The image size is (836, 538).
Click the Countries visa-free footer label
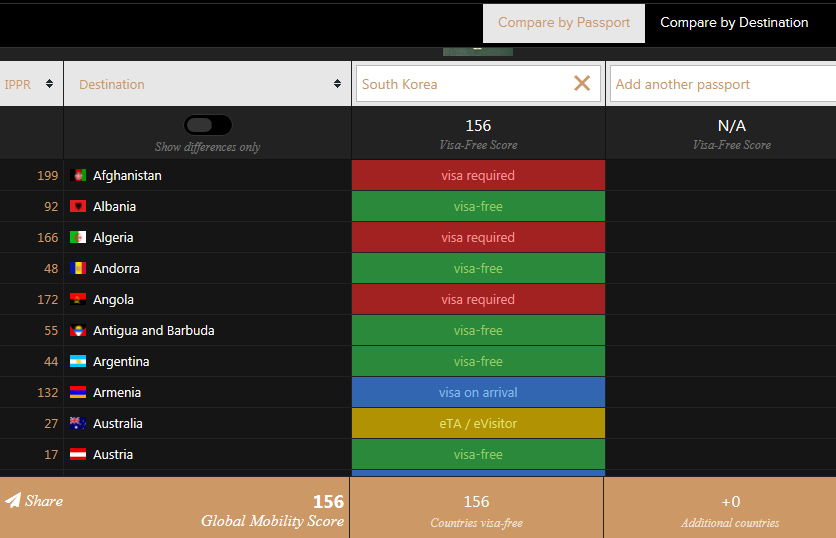[x=477, y=523]
